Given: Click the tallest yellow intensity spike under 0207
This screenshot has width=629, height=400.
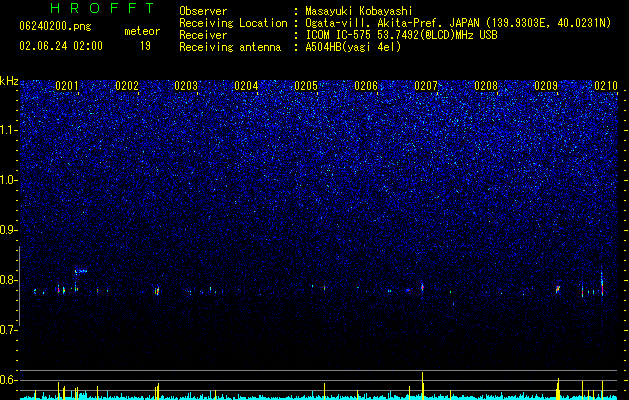Looking at the screenshot, I should point(422,385).
